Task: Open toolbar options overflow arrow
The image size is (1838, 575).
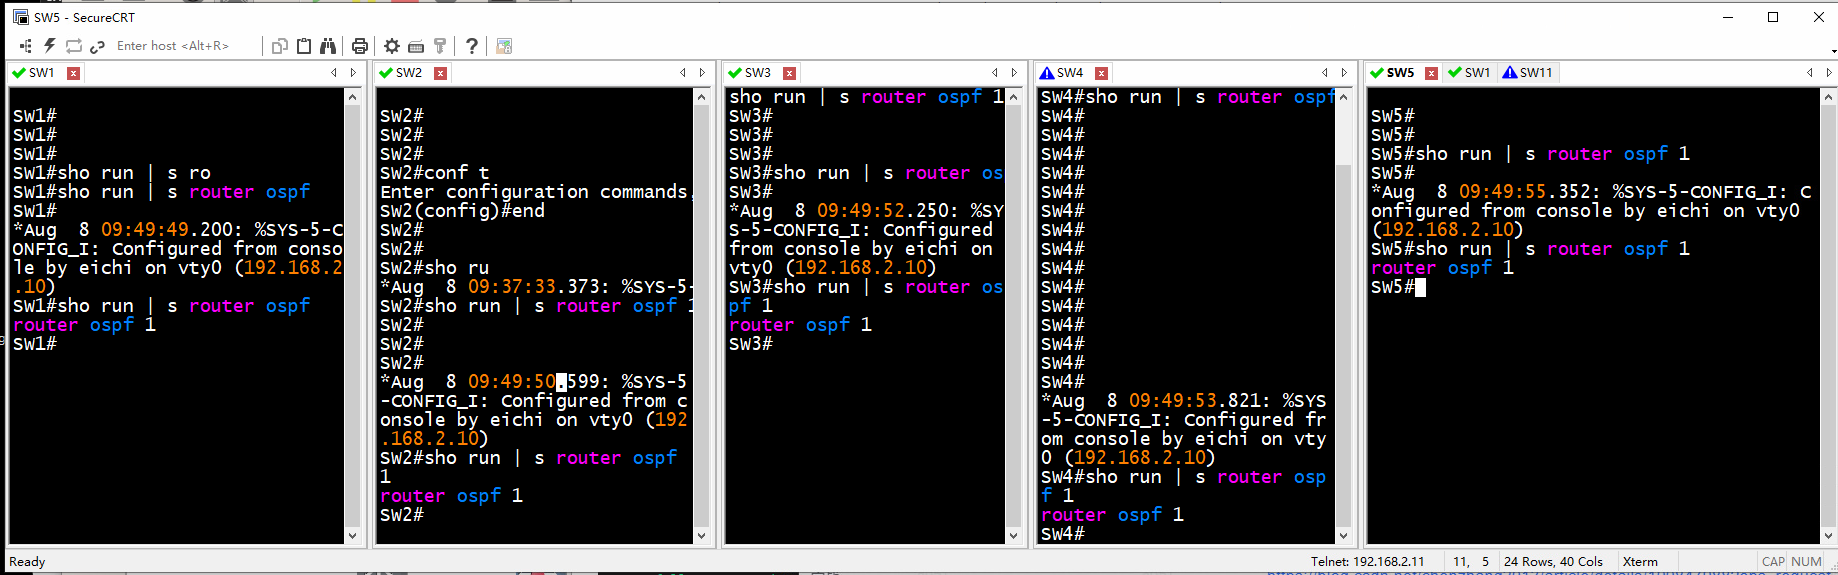Action: [x=1833, y=50]
